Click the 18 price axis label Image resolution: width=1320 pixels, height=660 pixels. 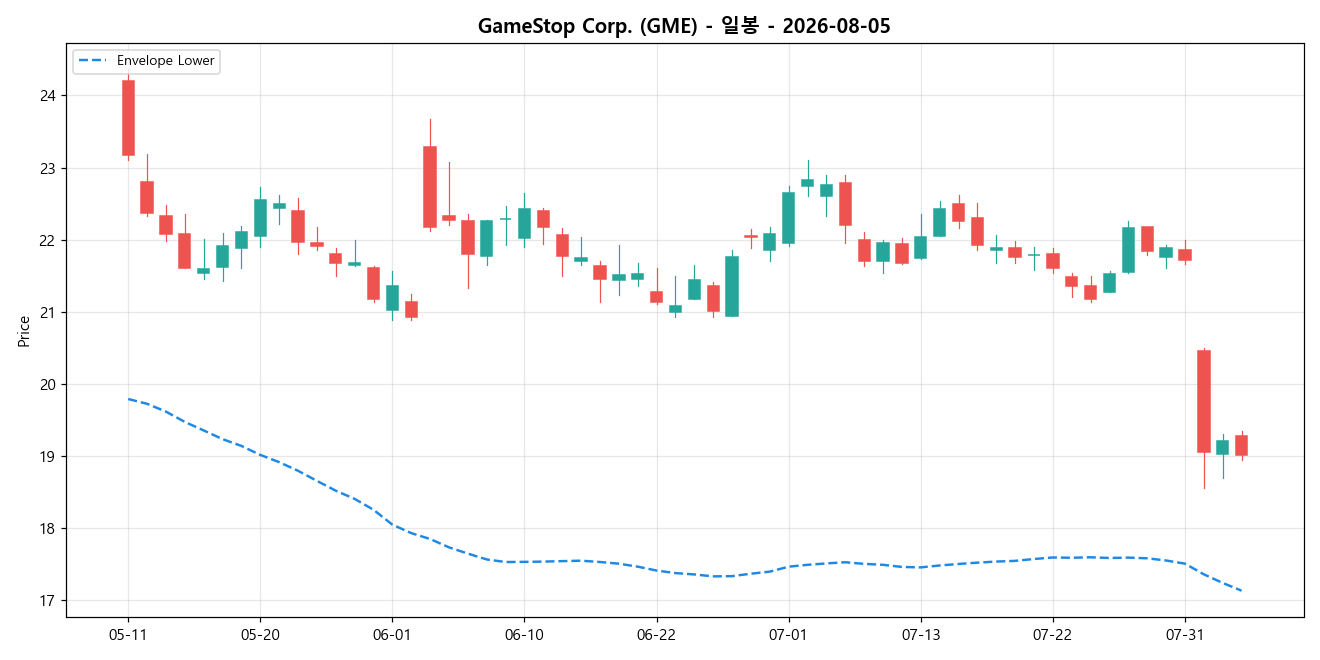point(48,529)
